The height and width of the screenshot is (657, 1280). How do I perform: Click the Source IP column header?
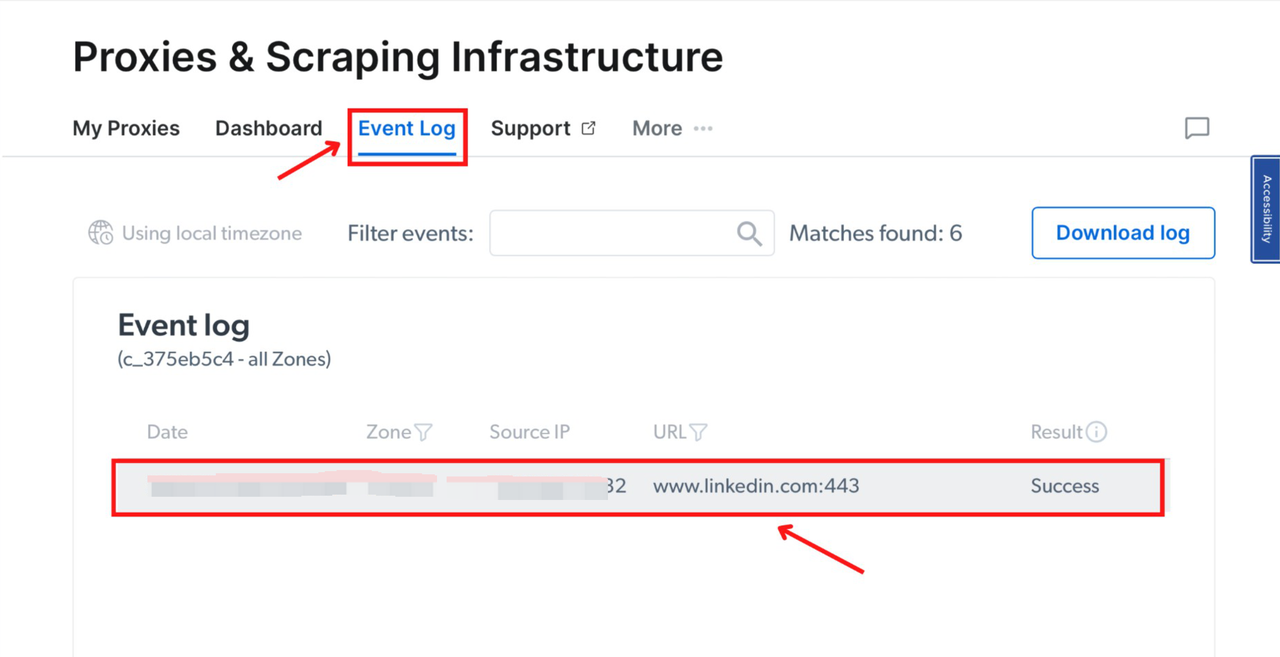pyautogui.click(x=529, y=432)
